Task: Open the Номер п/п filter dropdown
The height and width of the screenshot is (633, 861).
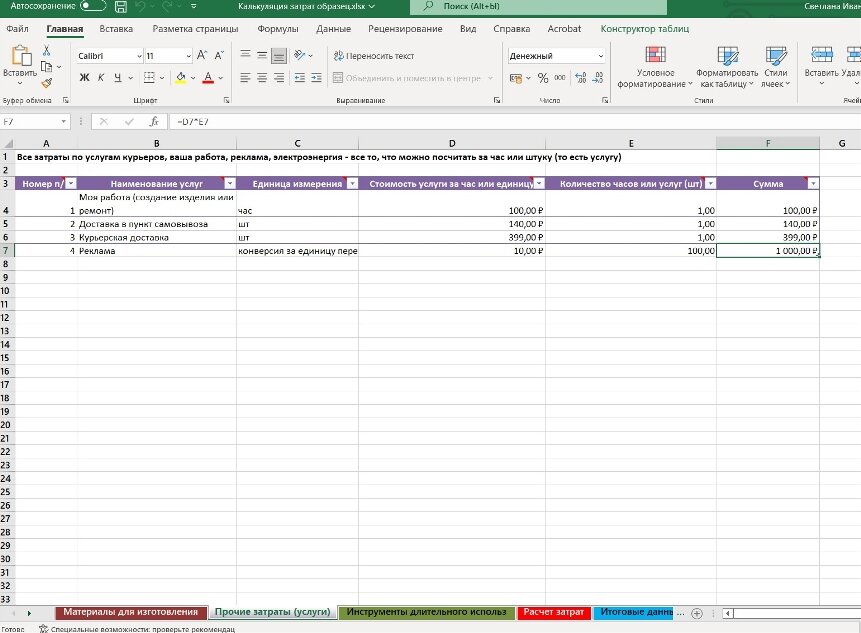Action: click(71, 184)
